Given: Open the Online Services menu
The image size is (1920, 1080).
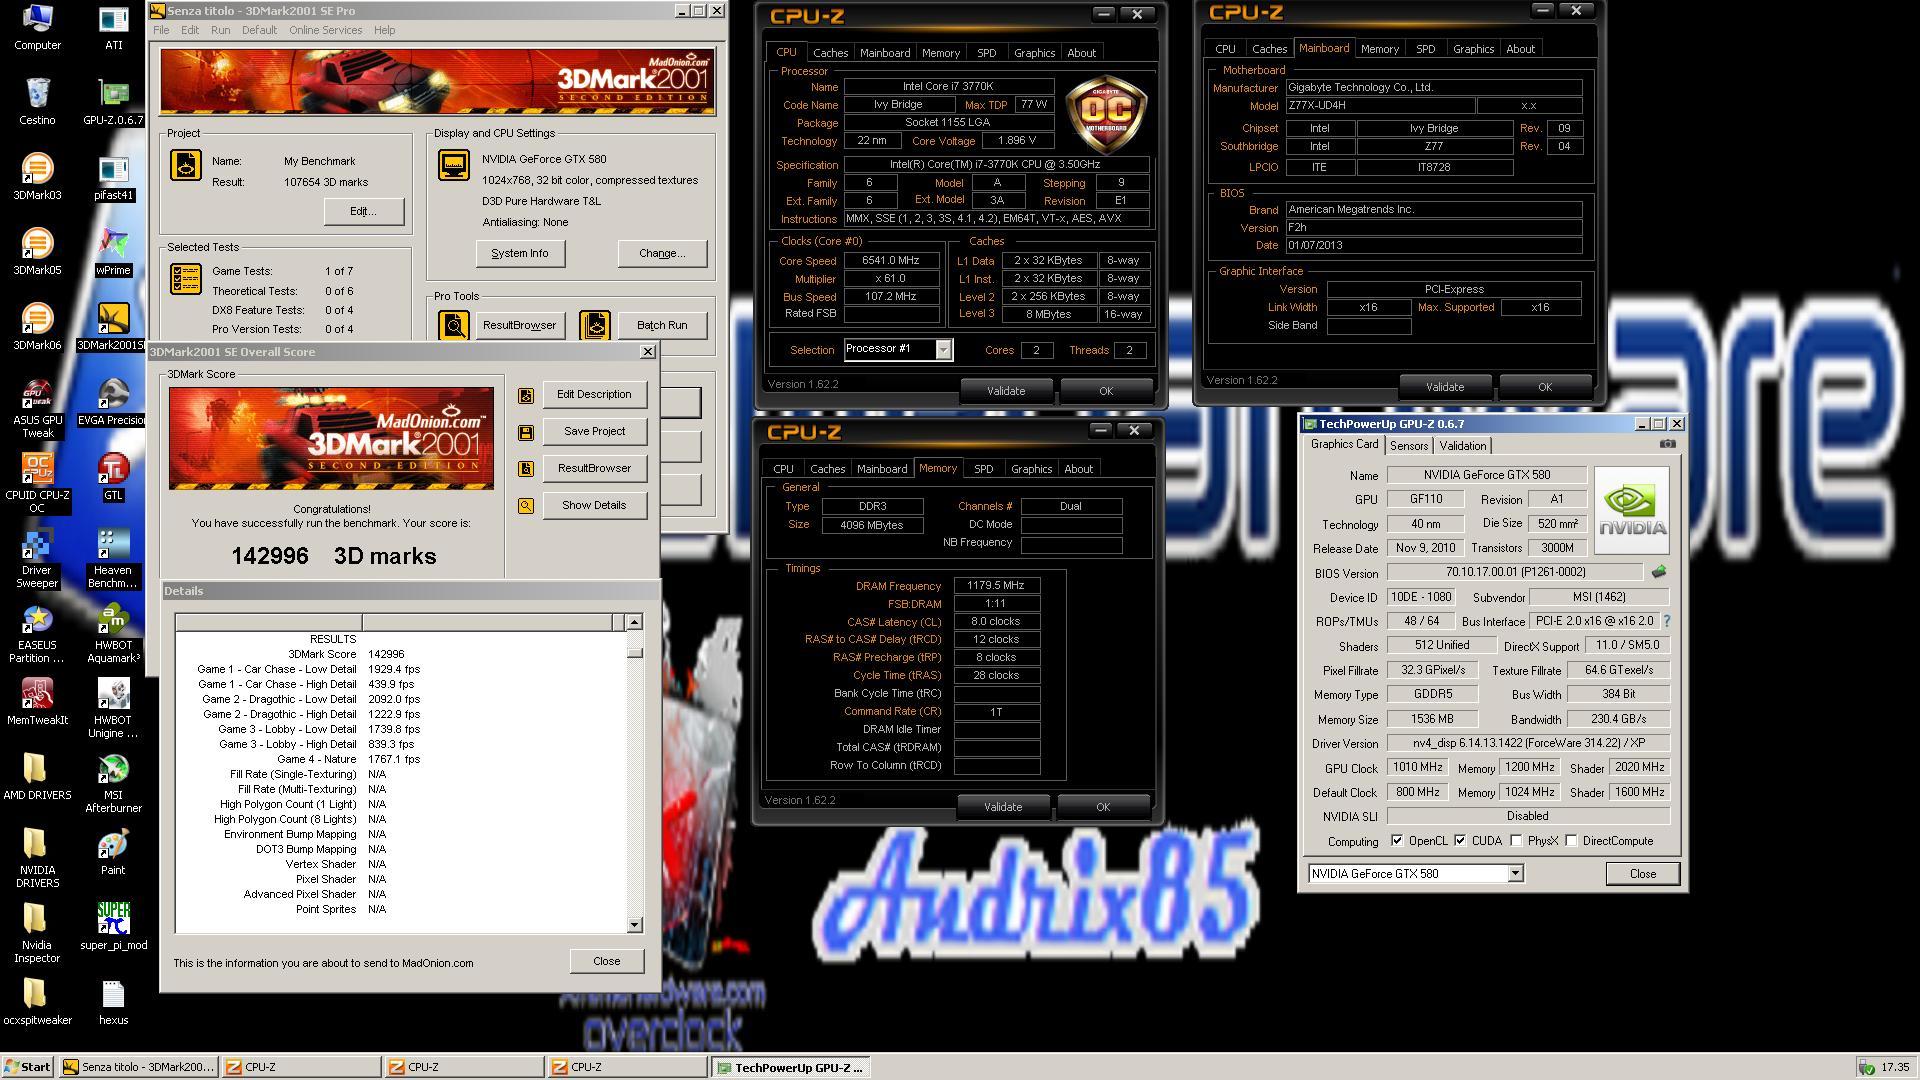Looking at the screenshot, I should [325, 30].
